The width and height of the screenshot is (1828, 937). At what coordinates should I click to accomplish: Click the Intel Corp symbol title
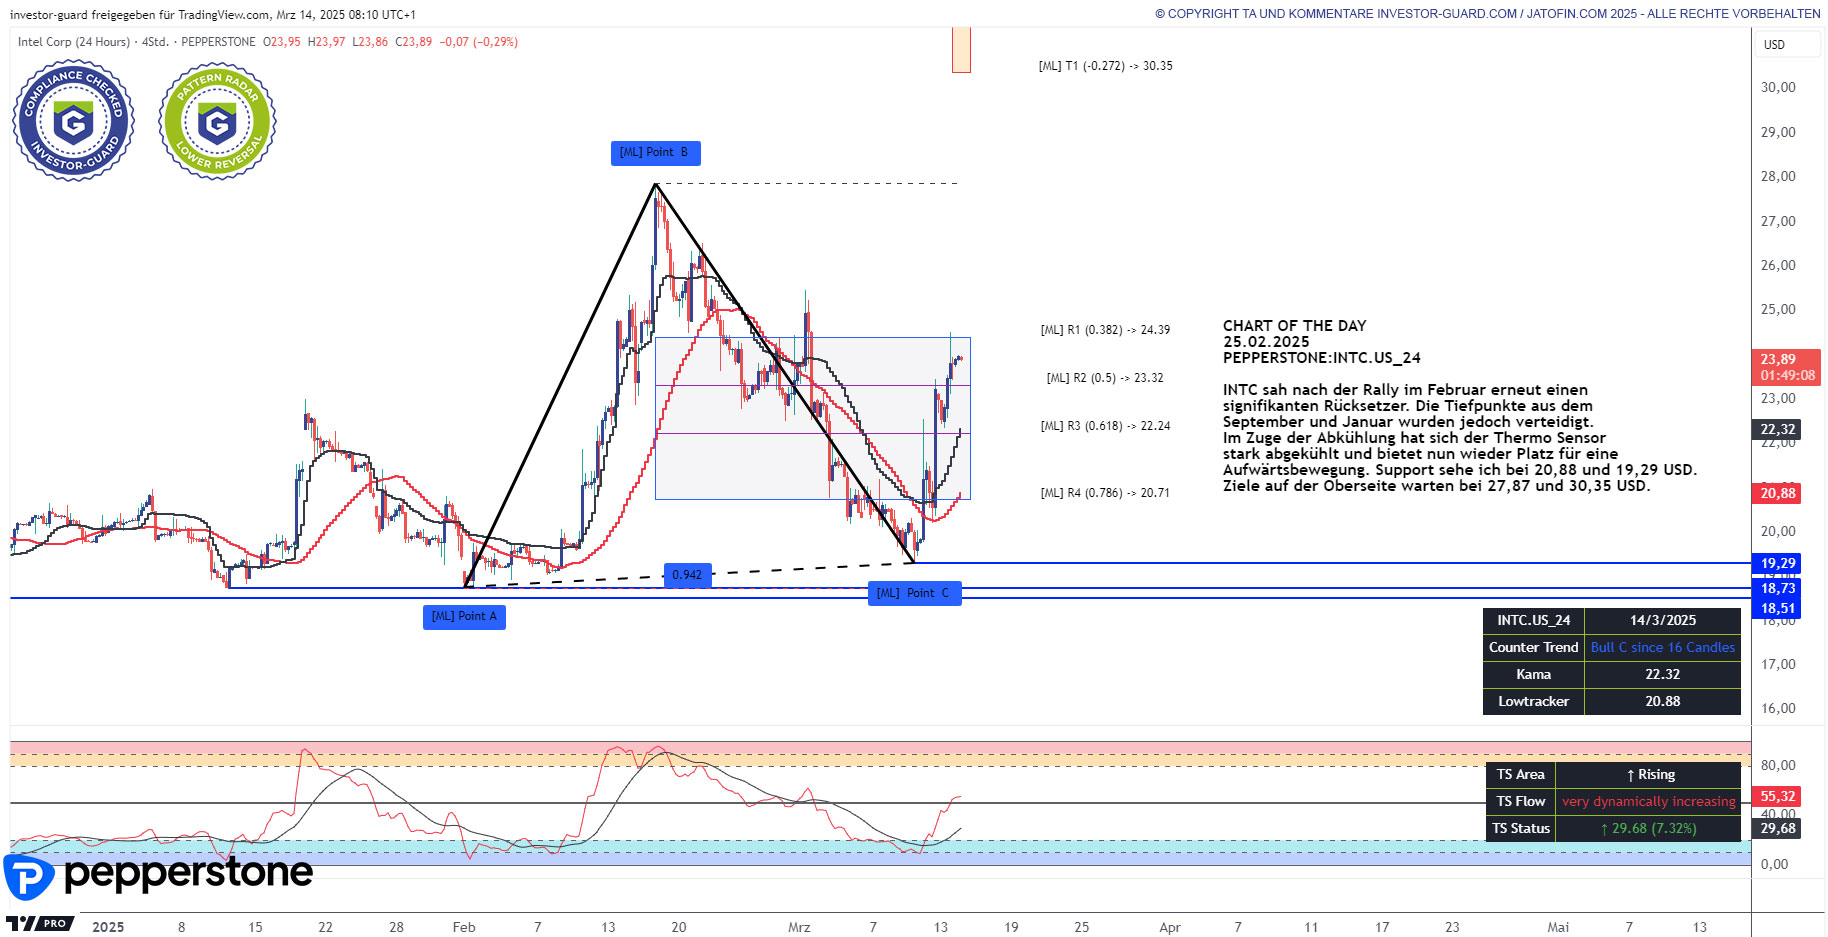pyautogui.click(x=74, y=42)
